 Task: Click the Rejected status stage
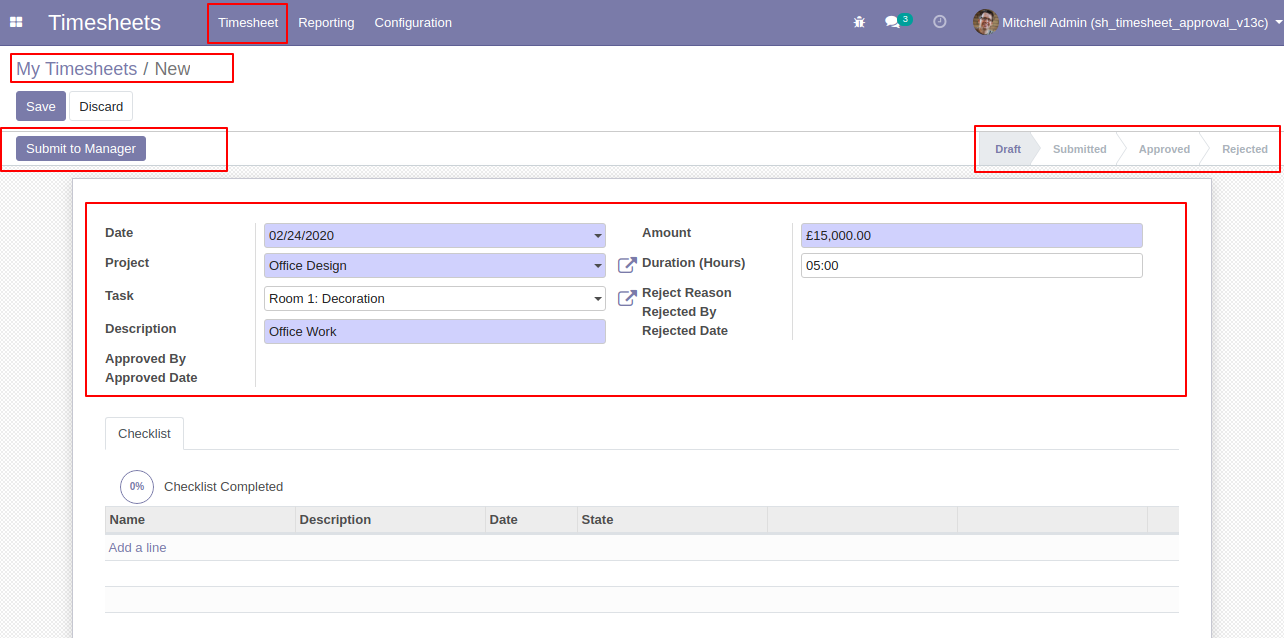coord(1245,149)
